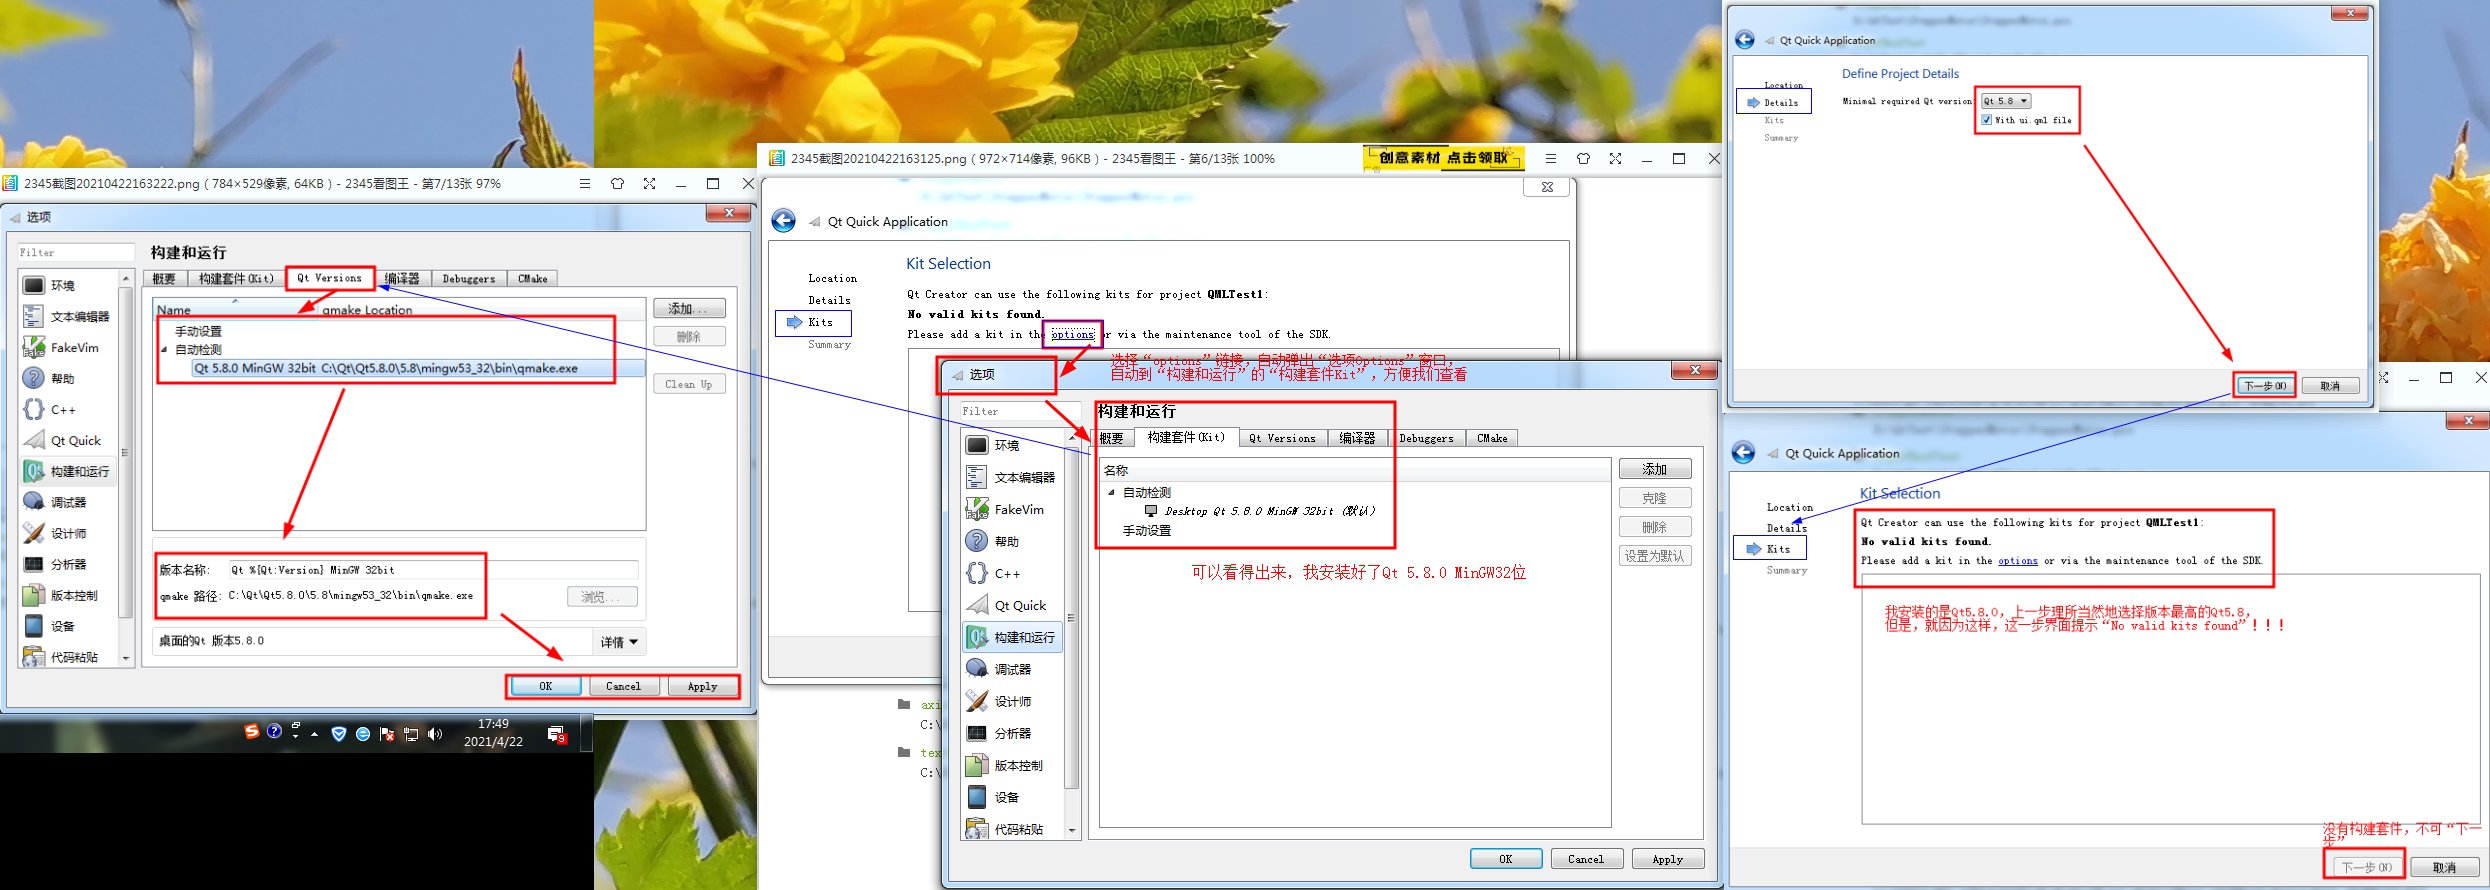Select 调试器 icon in left Qt Versions options dialog

pyautogui.click(x=34, y=502)
